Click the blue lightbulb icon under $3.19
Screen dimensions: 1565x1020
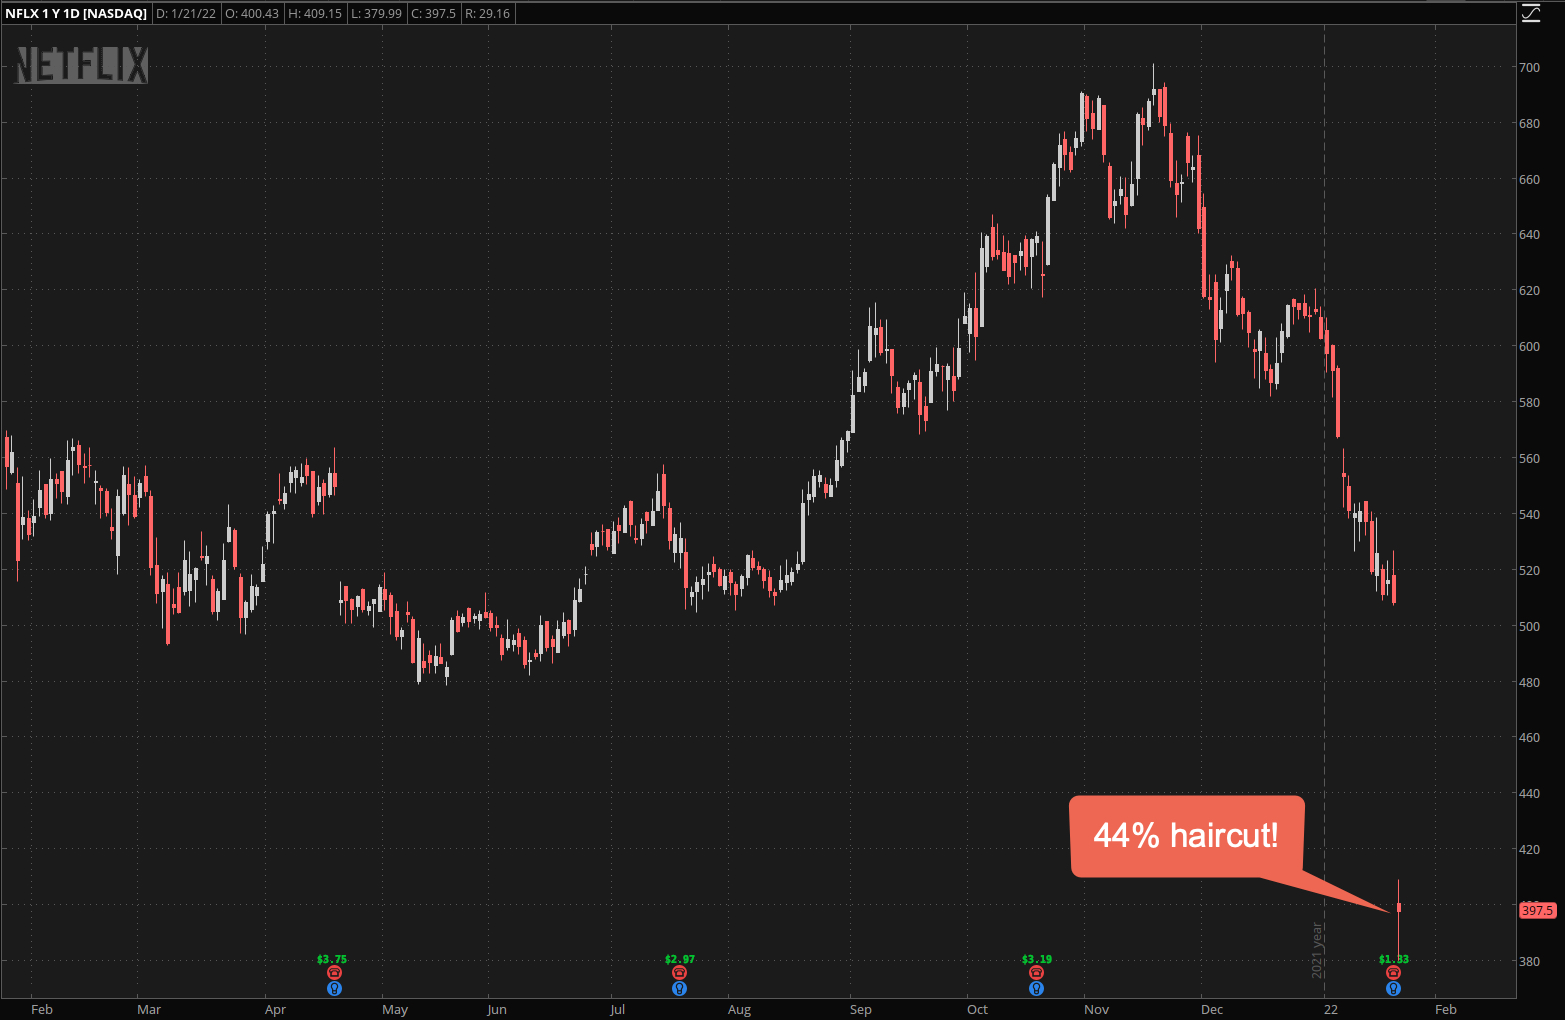coord(1037,989)
